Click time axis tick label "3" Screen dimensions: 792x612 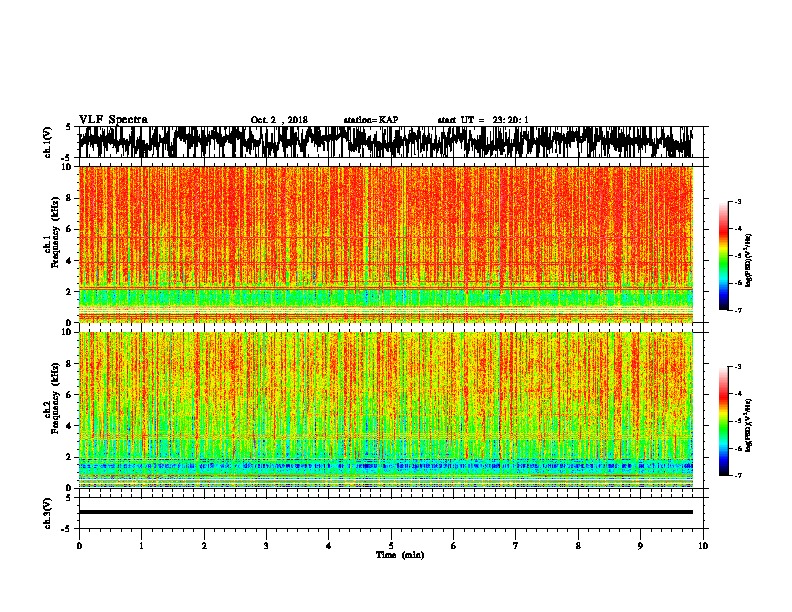coord(266,546)
